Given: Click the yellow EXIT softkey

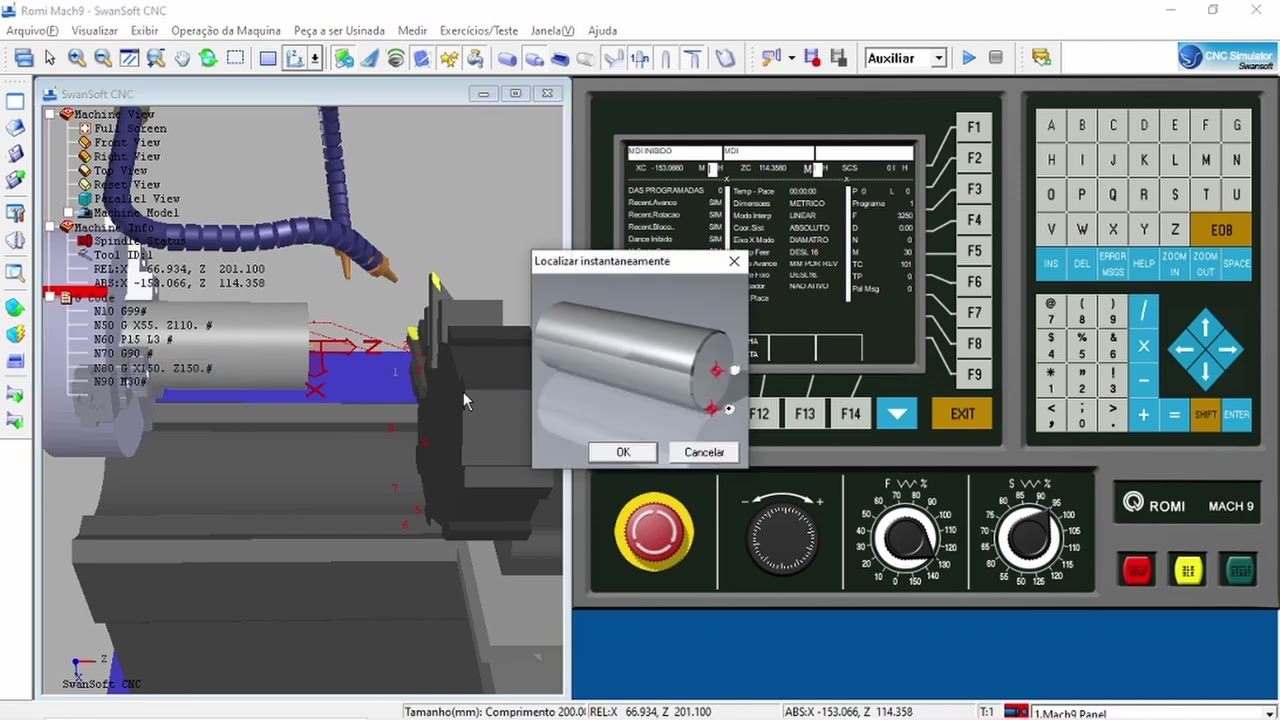Looking at the screenshot, I should coord(962,414).
